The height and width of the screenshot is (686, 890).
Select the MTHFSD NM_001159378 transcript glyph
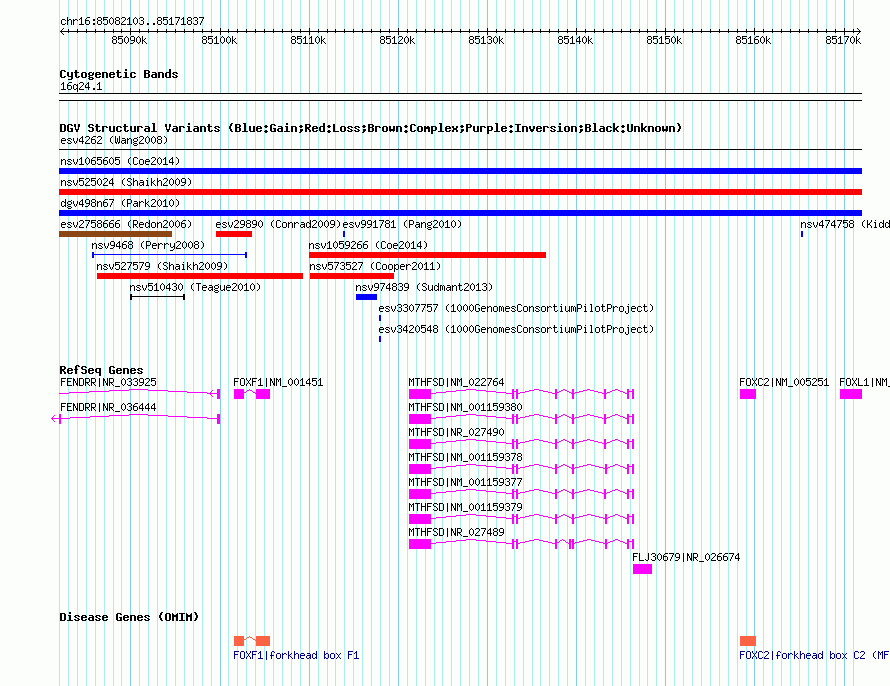[521, 469]
